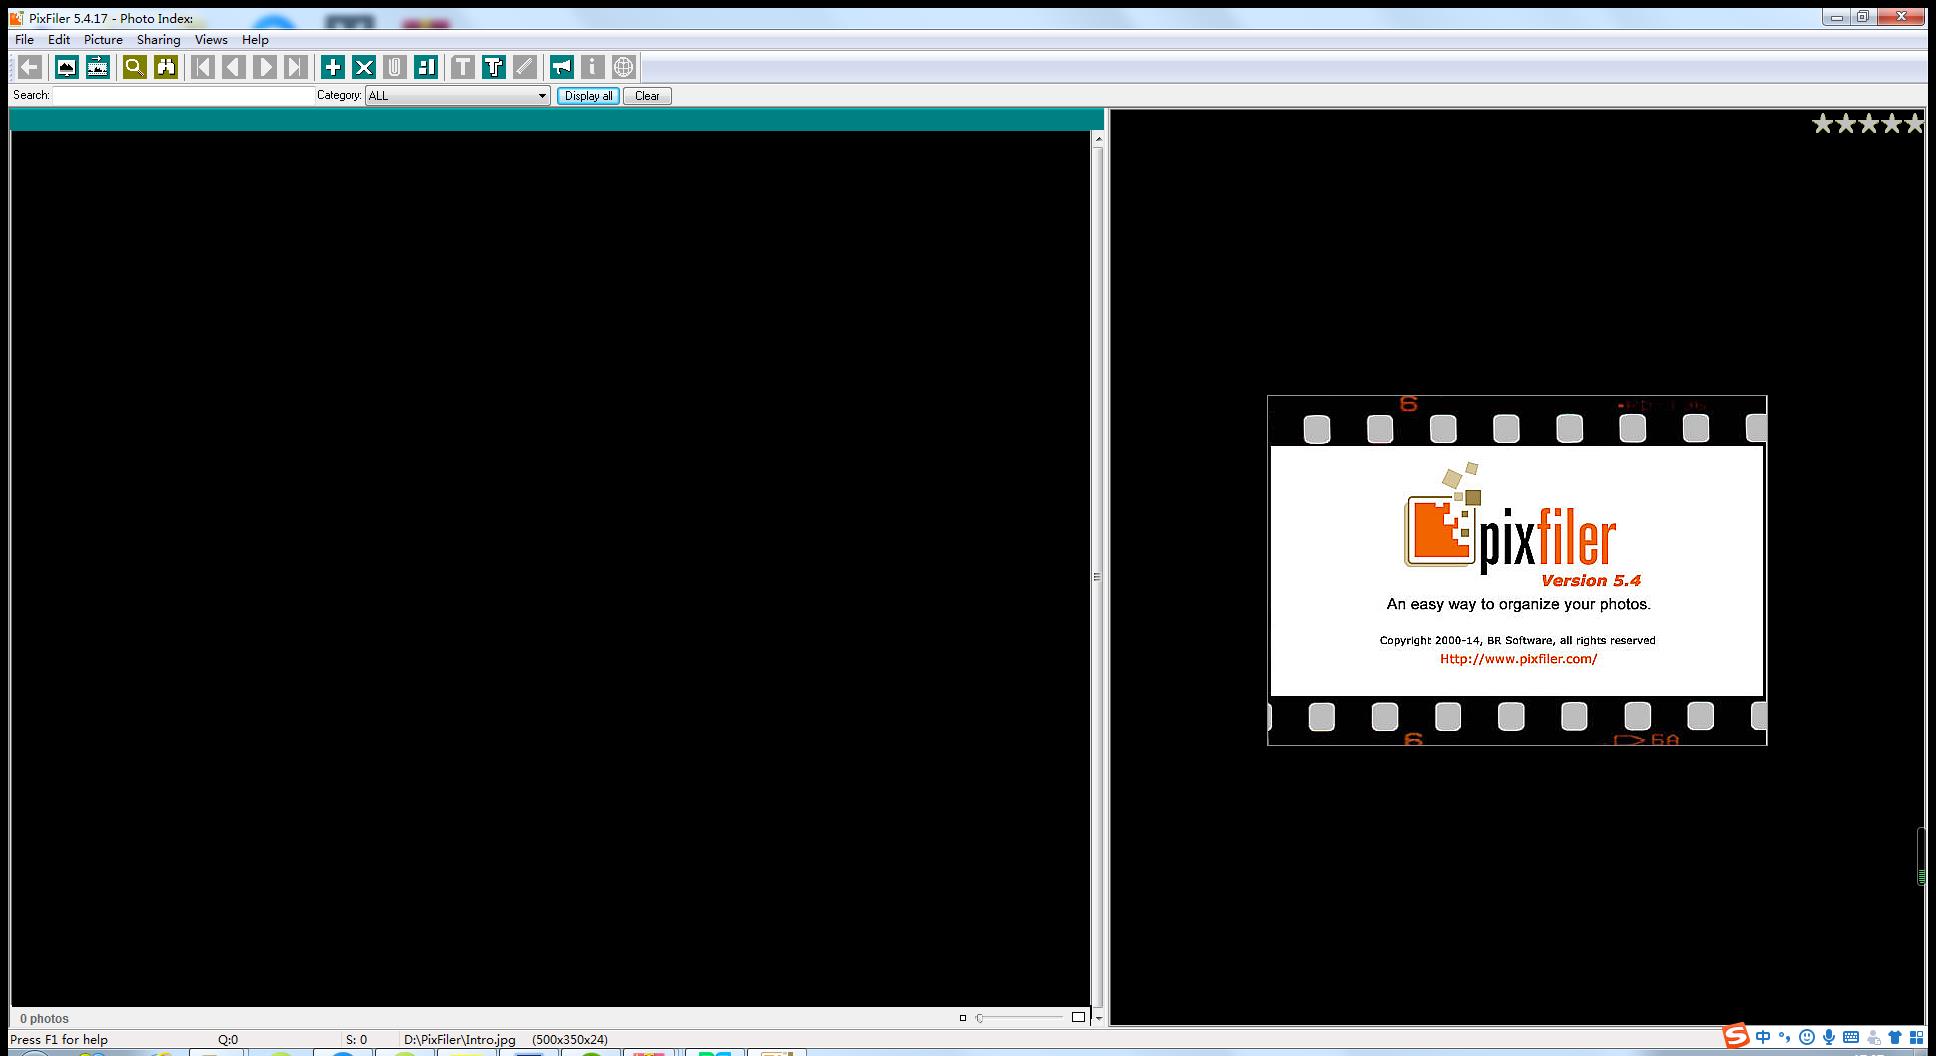Open the IME soft keyboard icon
The height and width of the screenshot is (1056, 1936).
click(1851, 1038)
